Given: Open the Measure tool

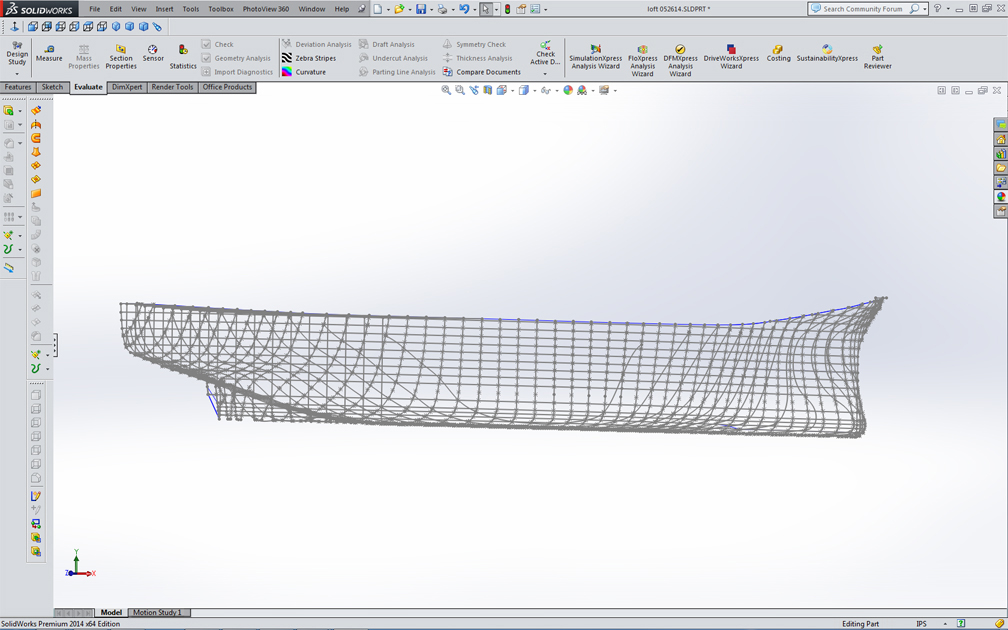Looking at the screenshot, I should click(49, 53).
